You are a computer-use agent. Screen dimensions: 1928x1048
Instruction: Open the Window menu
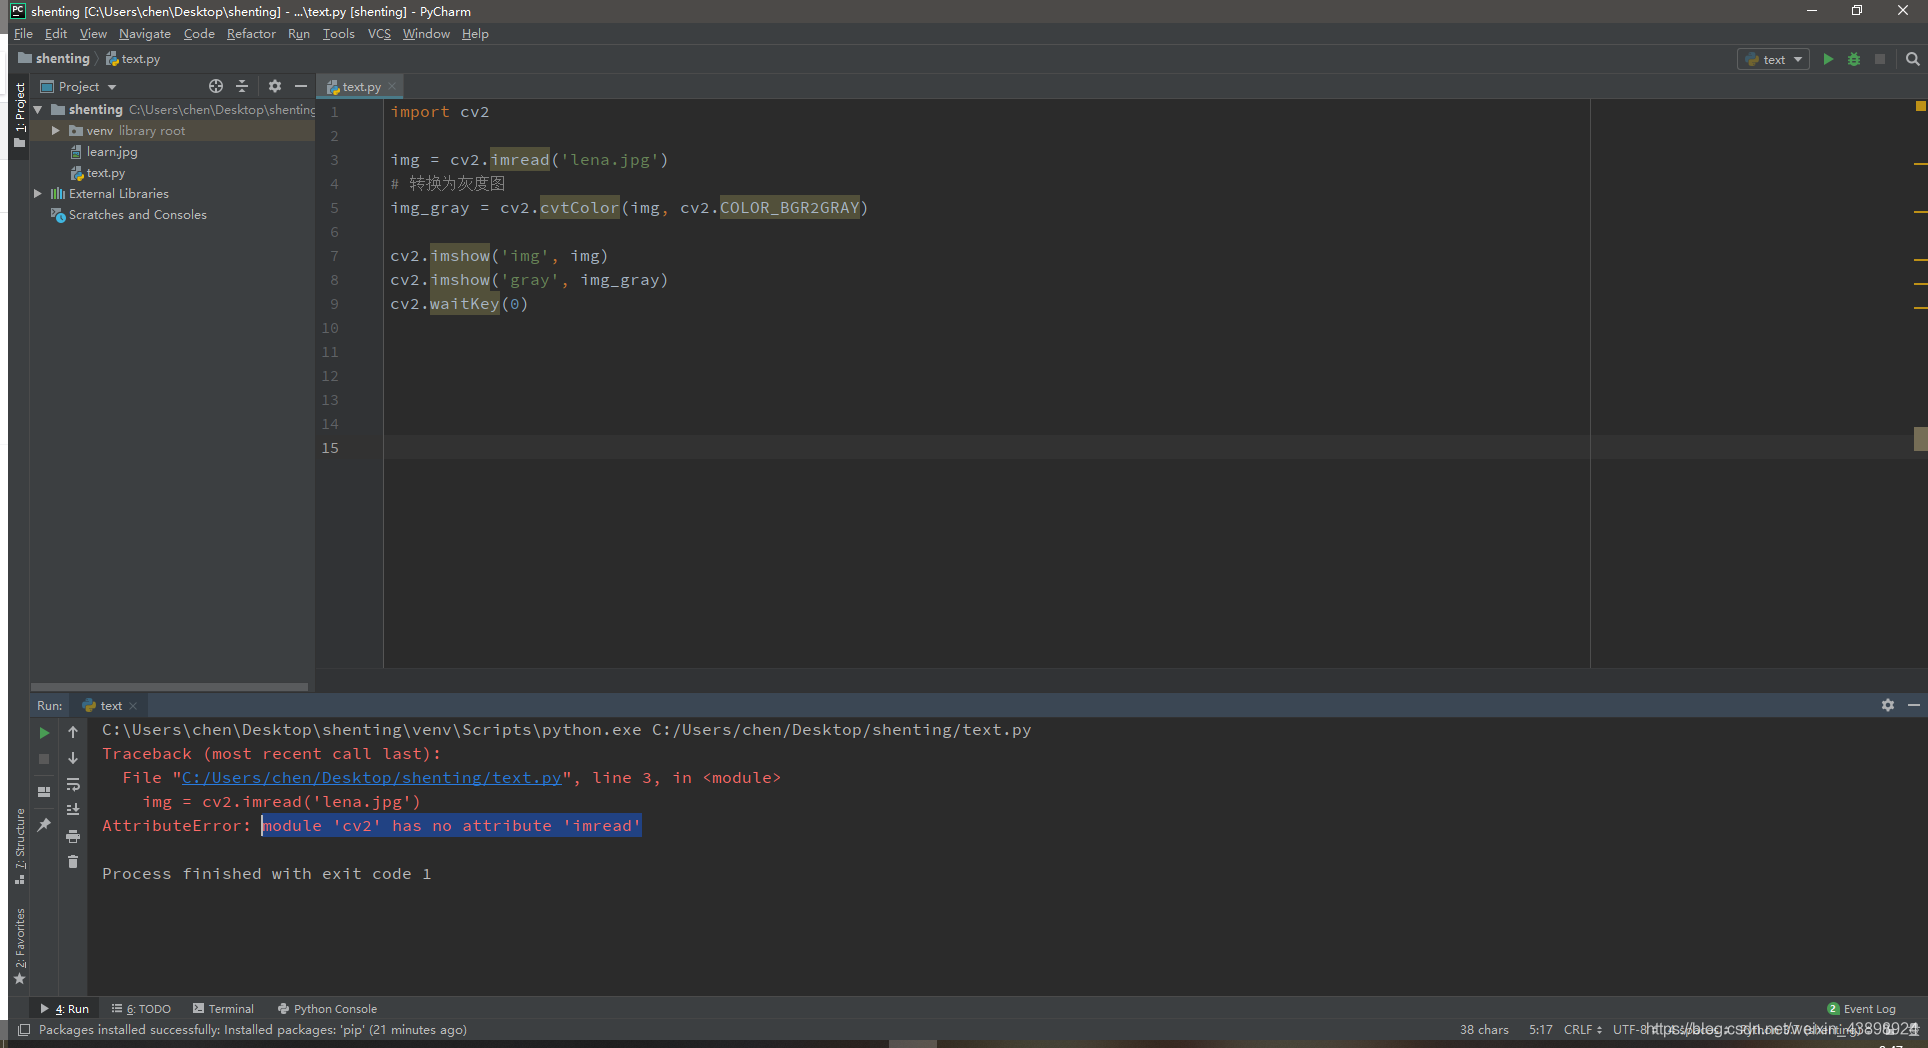426,34
